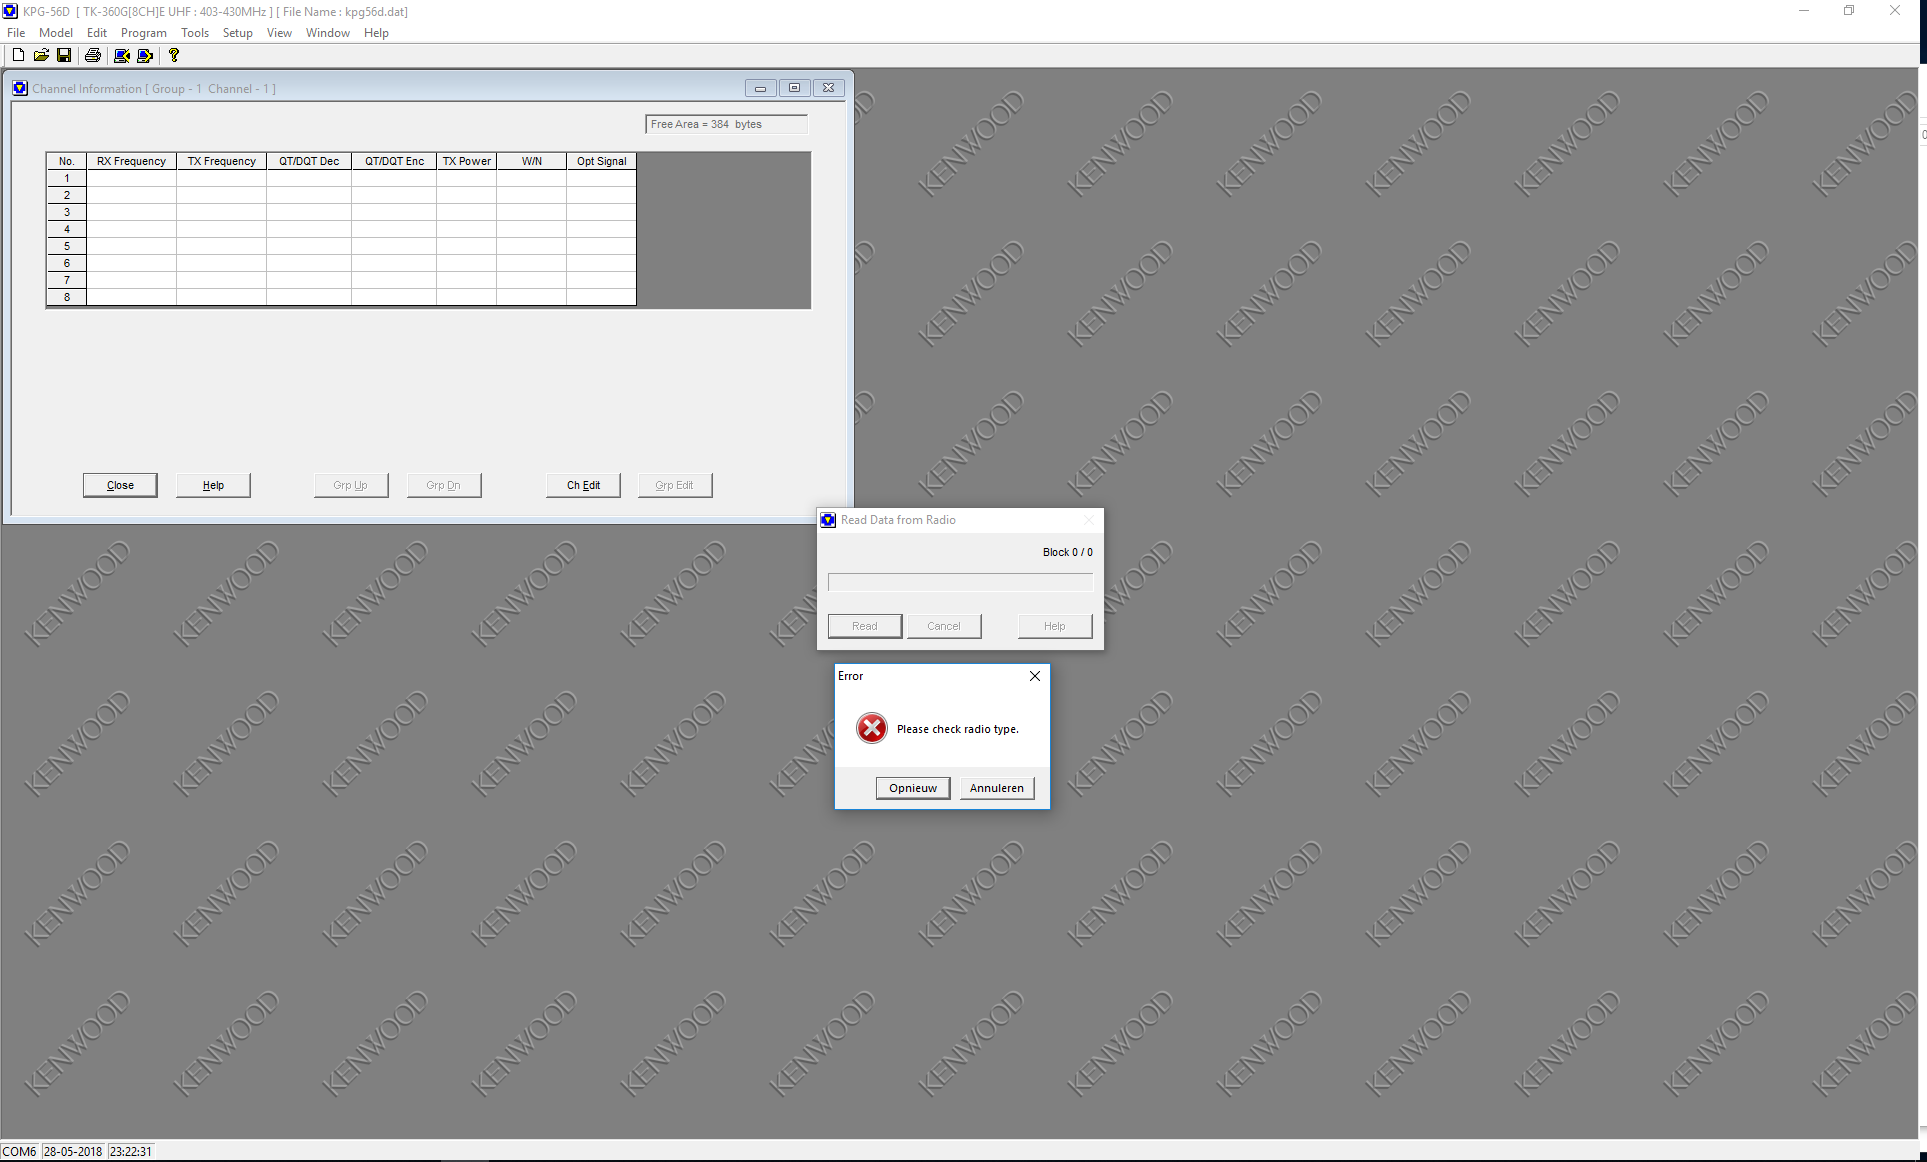Click the Read Data from Radio dialog icon
The height and width of the screenshot is (1162, 1927).
pos(828,520)
